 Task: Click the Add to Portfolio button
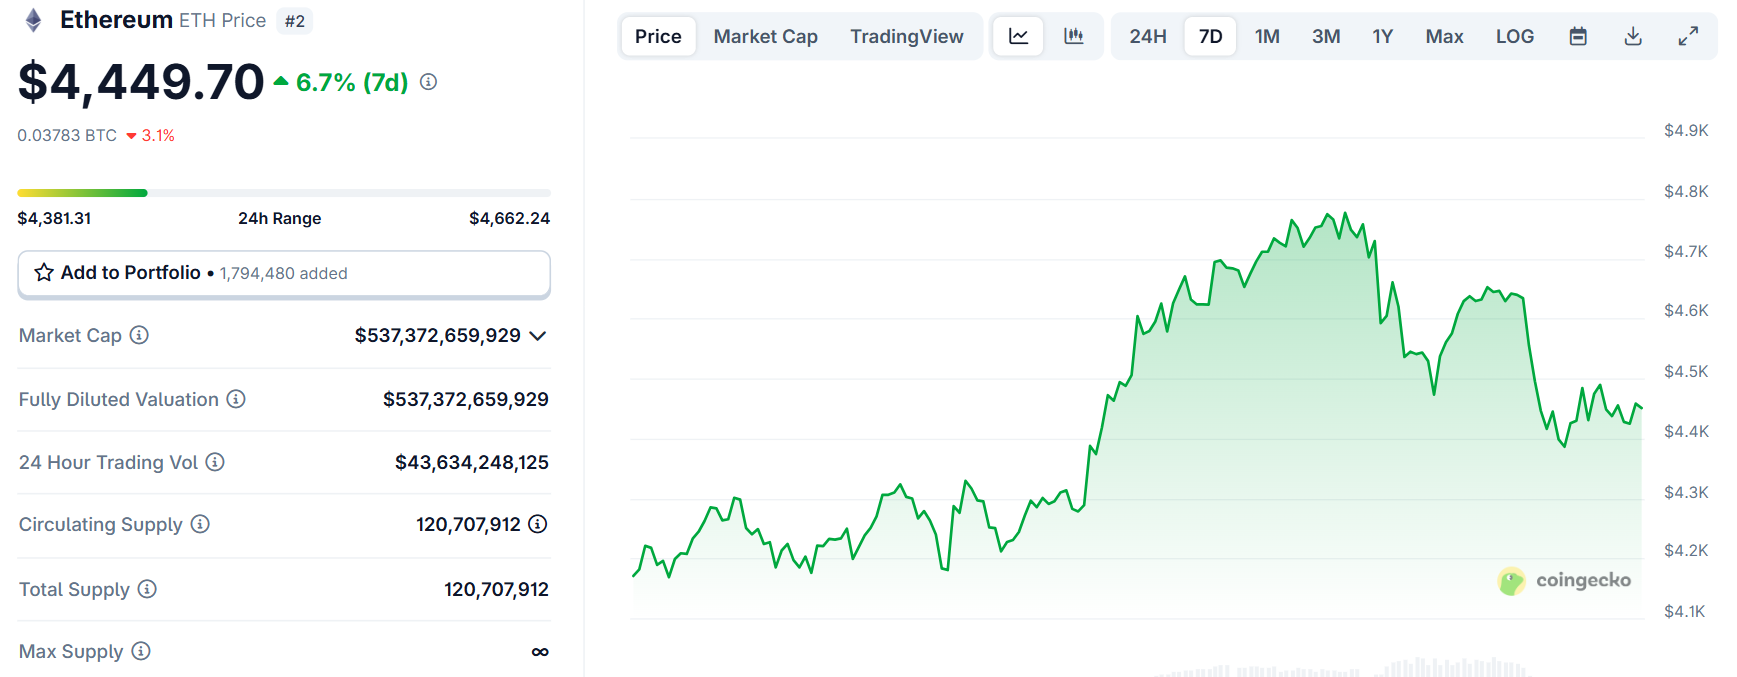click(x=284, y=273)
